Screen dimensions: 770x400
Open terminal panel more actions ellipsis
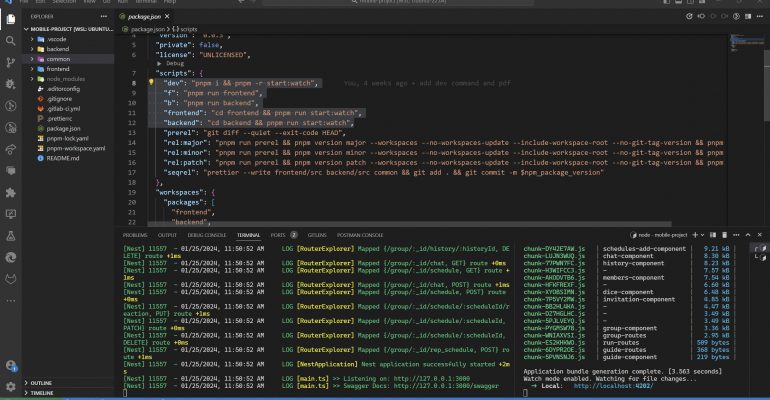(x=736, y=235)
